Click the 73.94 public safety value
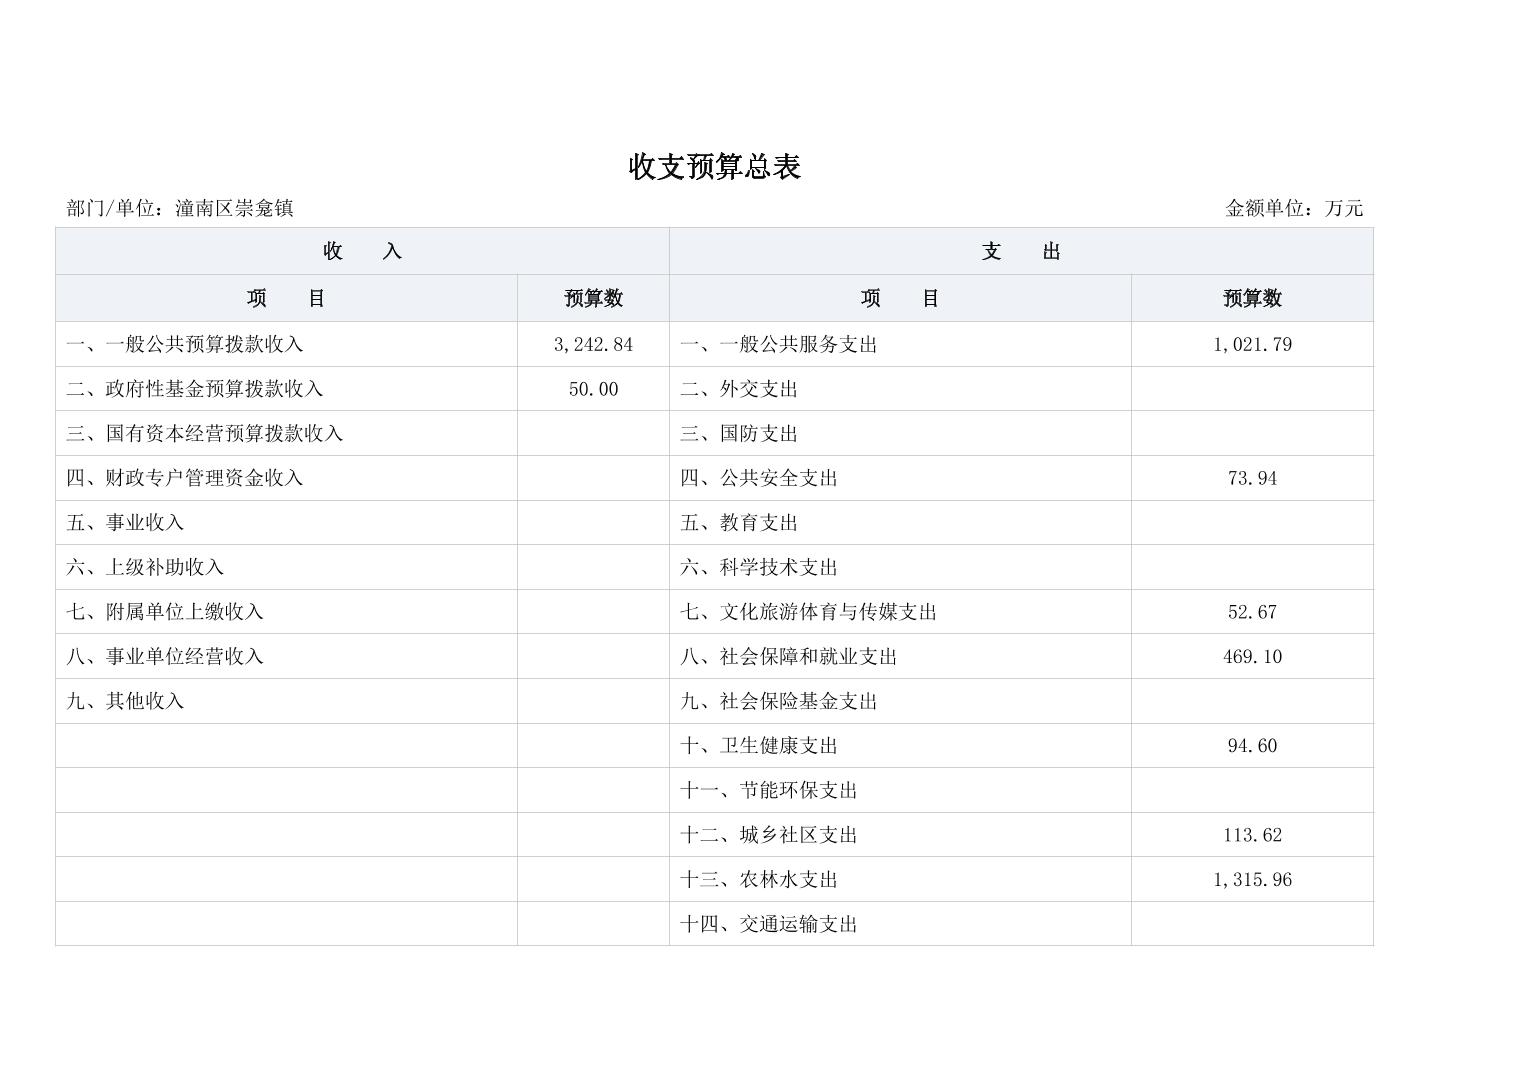 click(x=1252, y=478)
